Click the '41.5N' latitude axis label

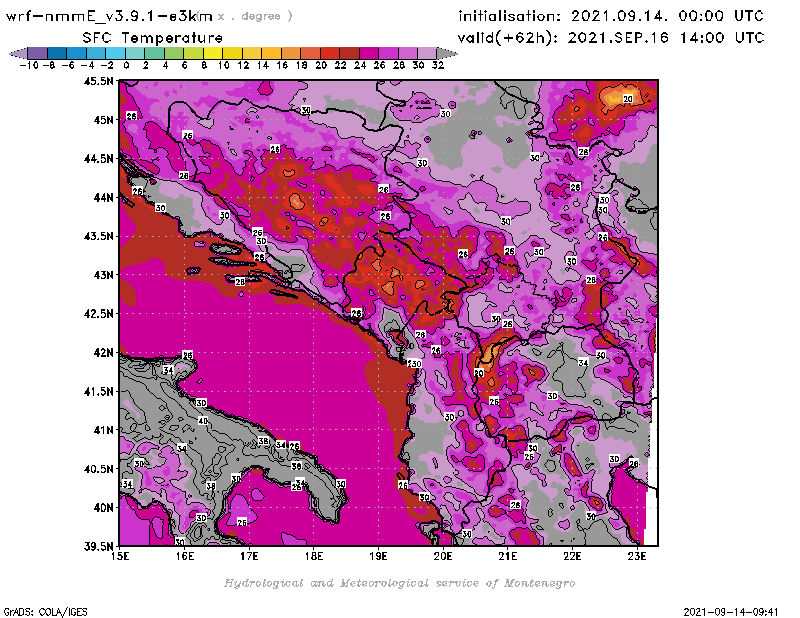98,391
